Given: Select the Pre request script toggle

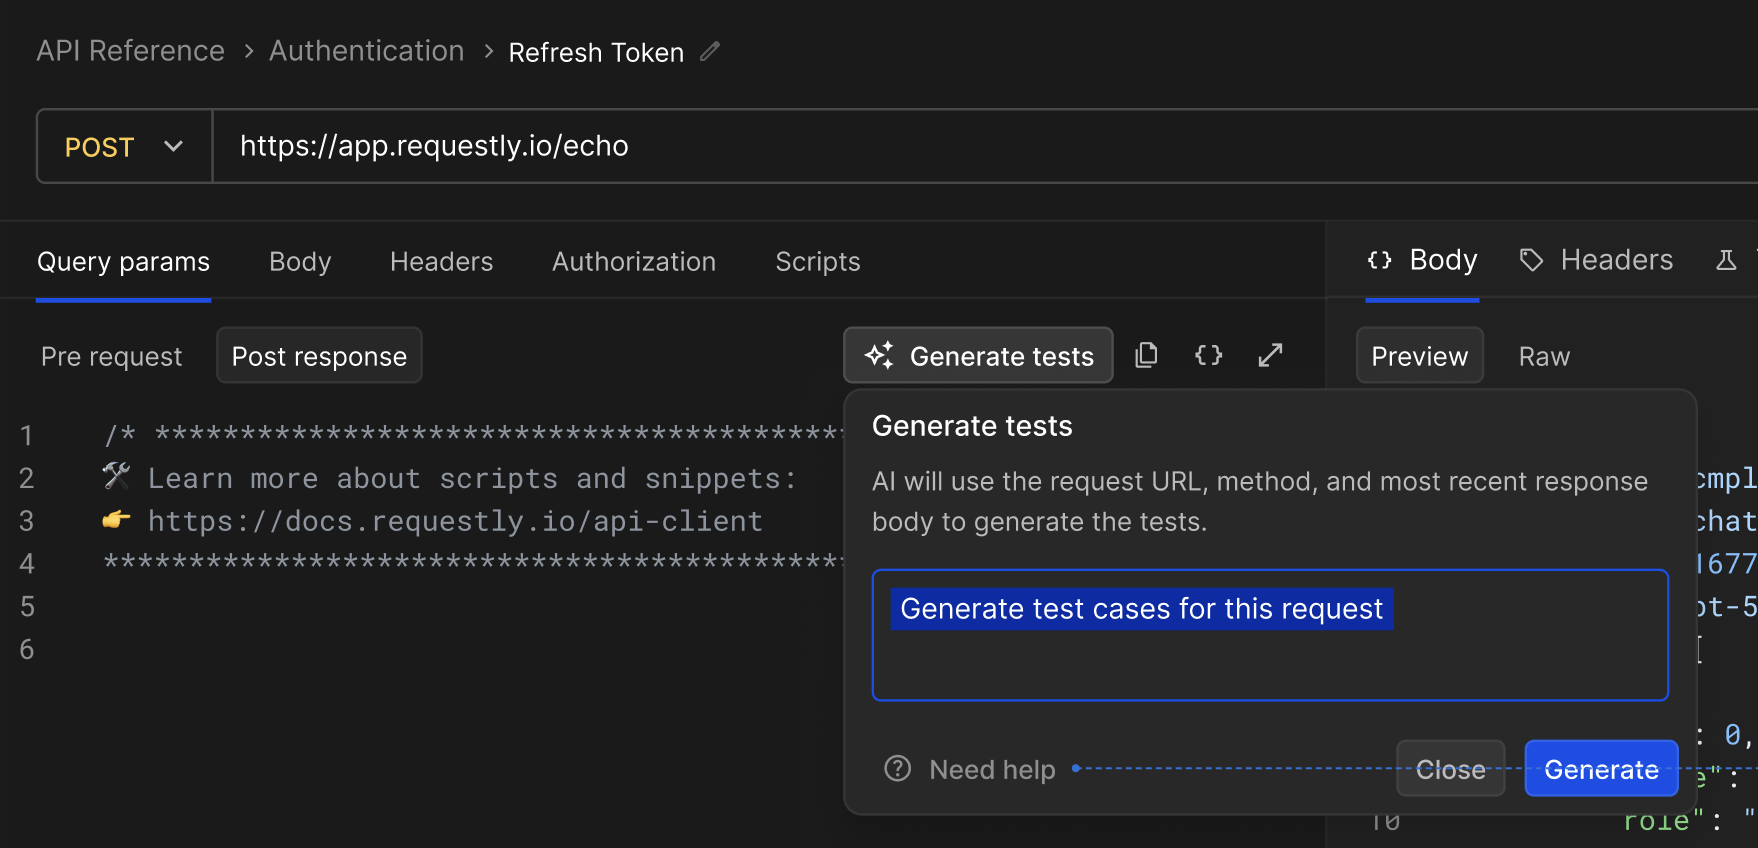Looking at the screenshot, I should pyautogui.click(x=111, y=357).
